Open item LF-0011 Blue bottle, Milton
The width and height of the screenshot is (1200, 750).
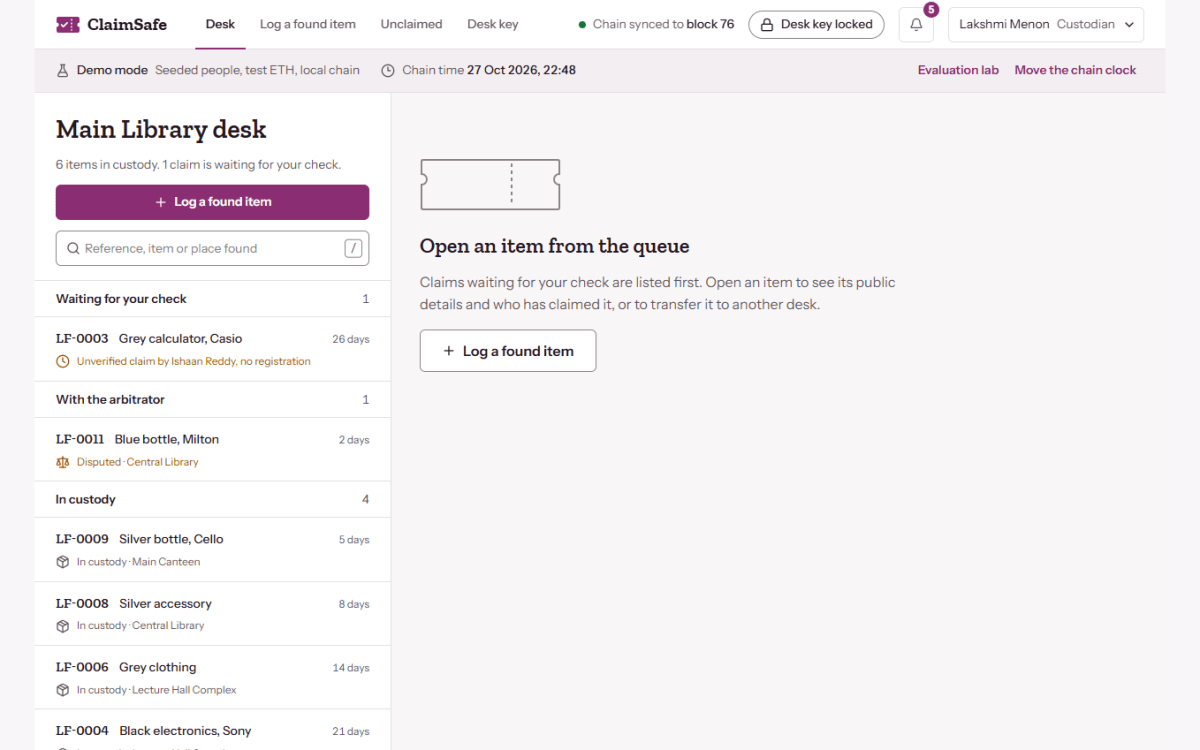pos(212,450)
